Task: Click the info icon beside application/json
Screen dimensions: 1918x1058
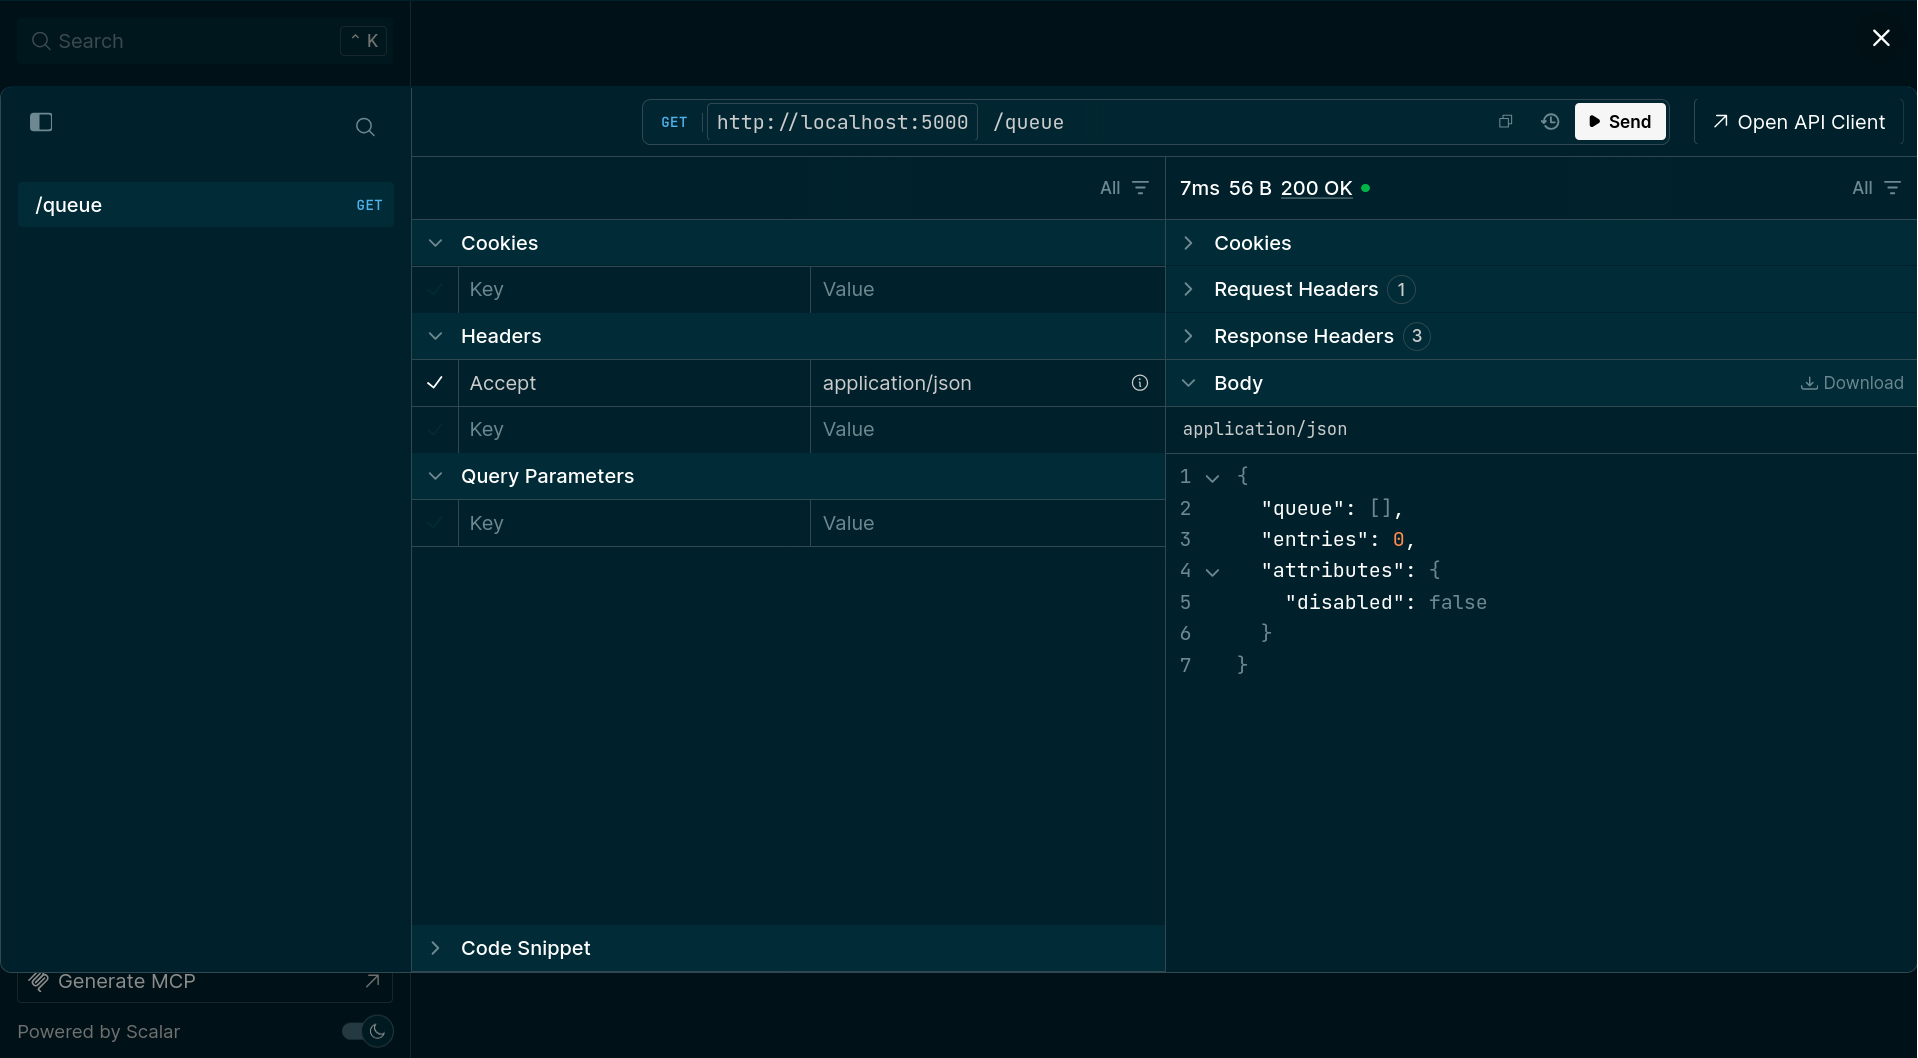Action: click(1139, 383)
